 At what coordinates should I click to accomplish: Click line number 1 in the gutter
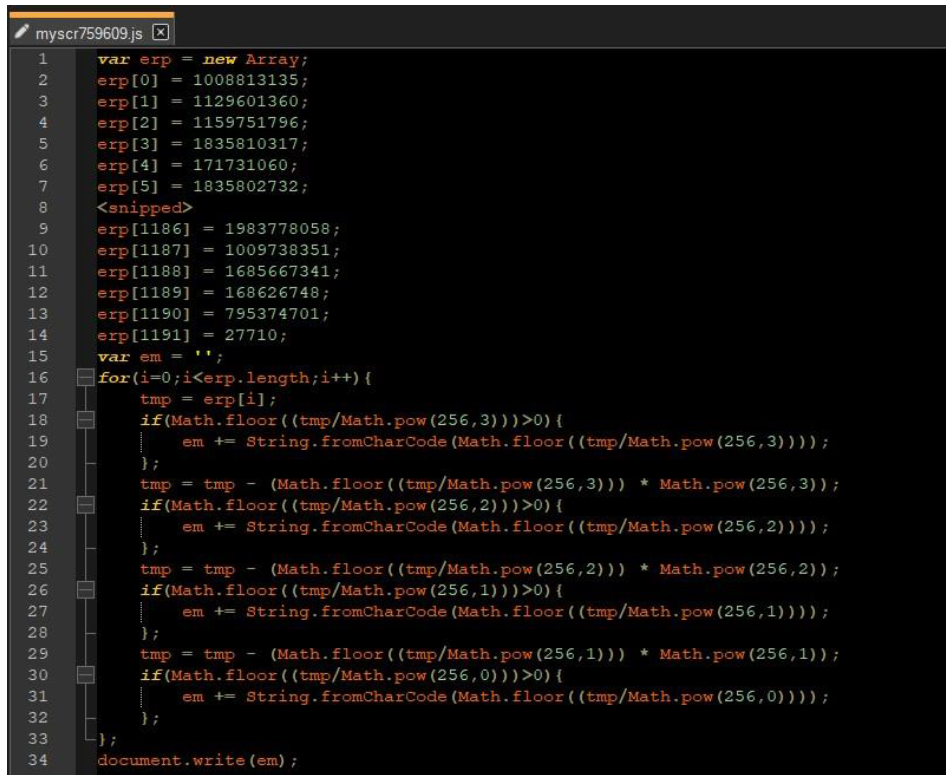click(43, 59)
